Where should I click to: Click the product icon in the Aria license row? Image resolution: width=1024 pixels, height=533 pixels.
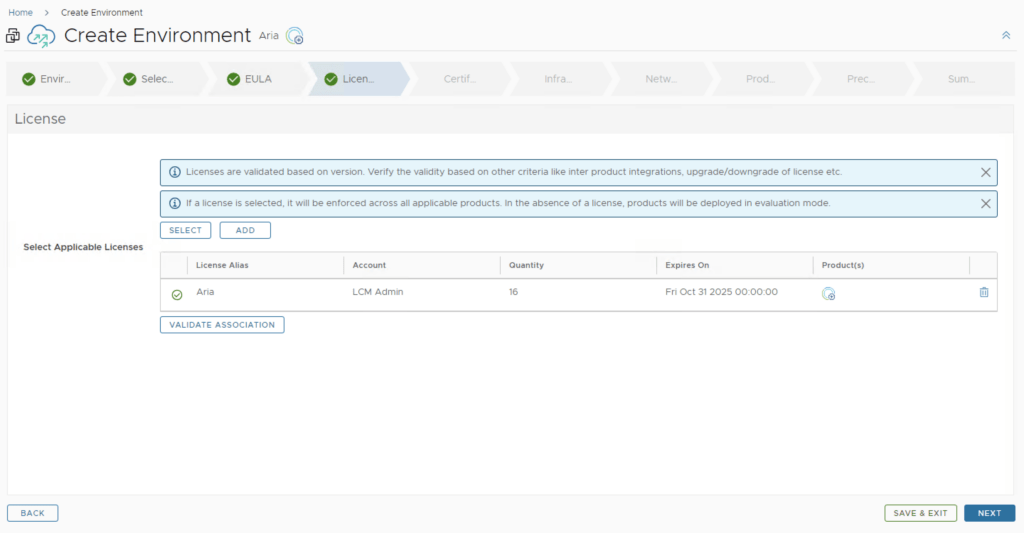coord(828,293)
